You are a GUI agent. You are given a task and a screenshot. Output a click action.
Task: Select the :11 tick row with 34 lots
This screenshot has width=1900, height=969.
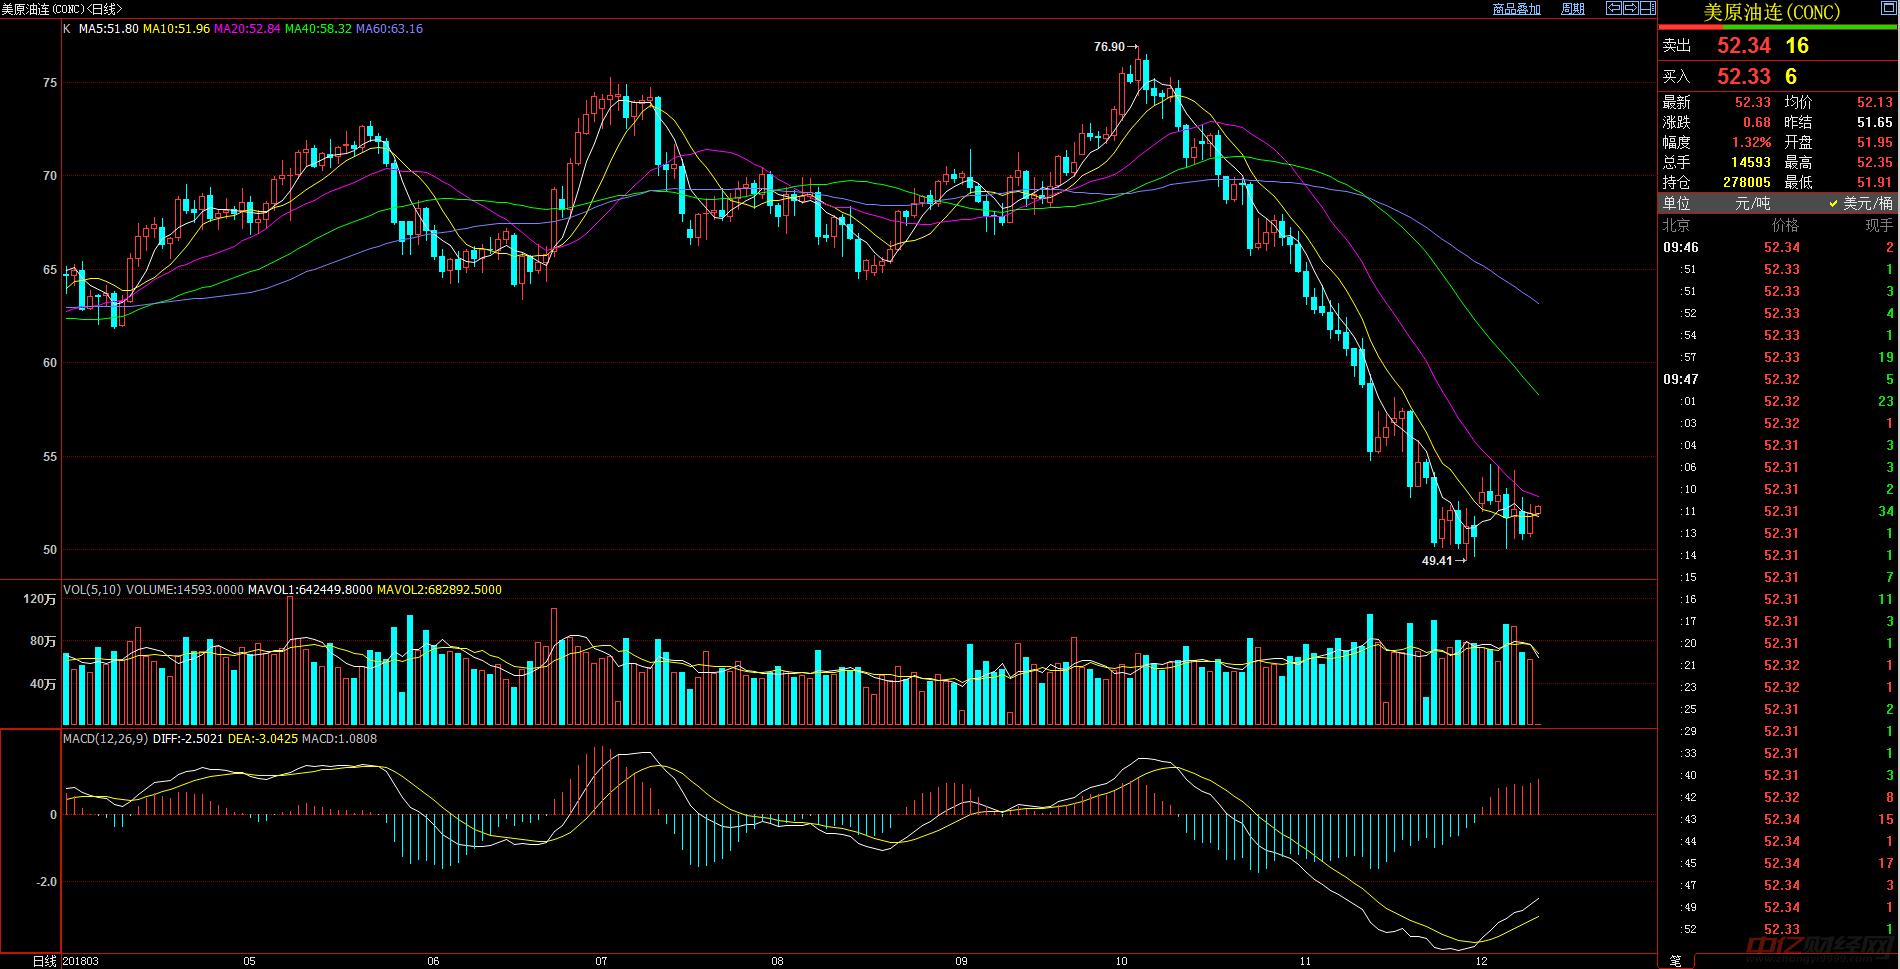point(1778,511)
